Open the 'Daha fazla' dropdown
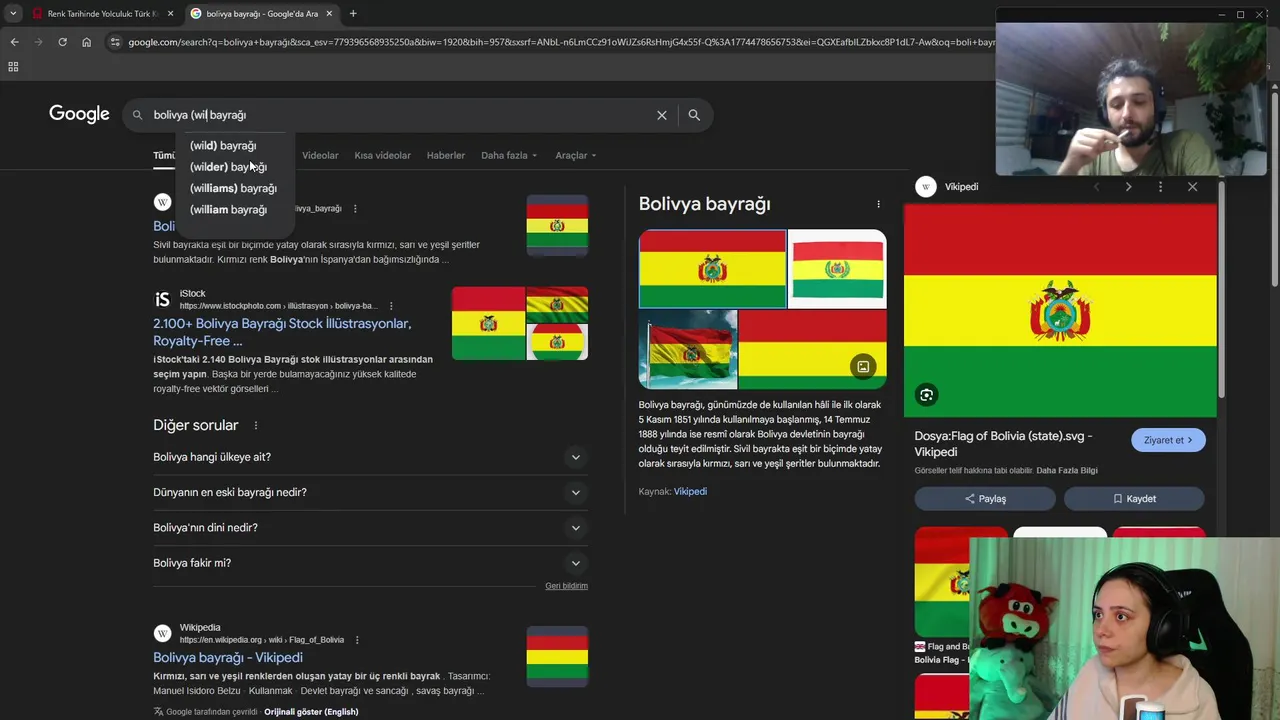Image resolution: width=1280 pixels, height=720 pixels. [x=509, y=156]
